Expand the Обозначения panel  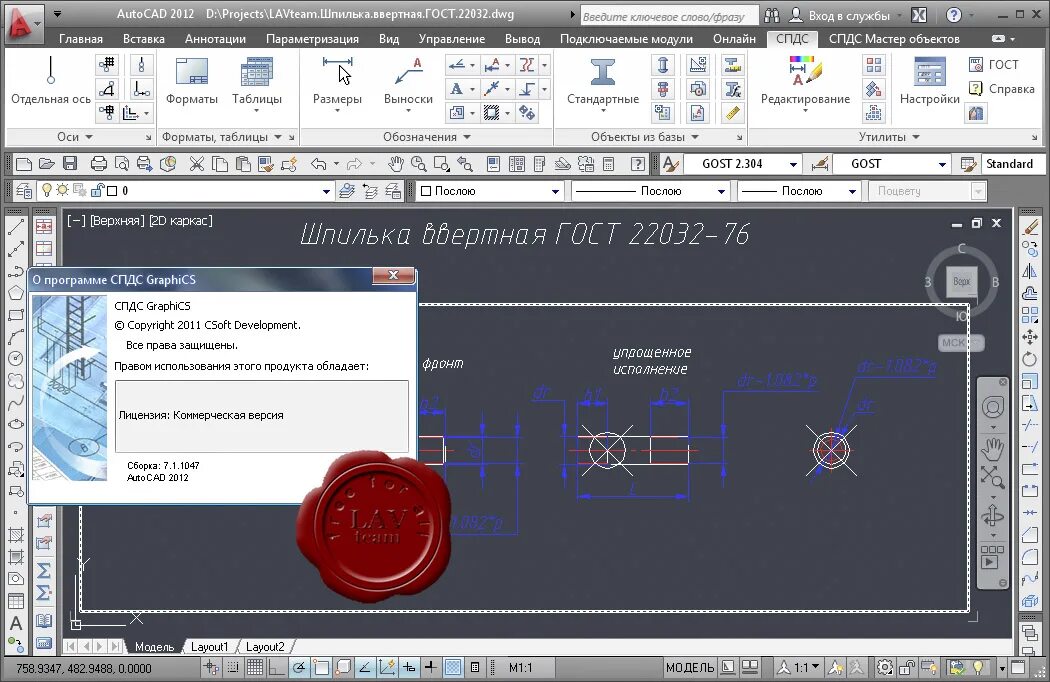coord(427,137)
